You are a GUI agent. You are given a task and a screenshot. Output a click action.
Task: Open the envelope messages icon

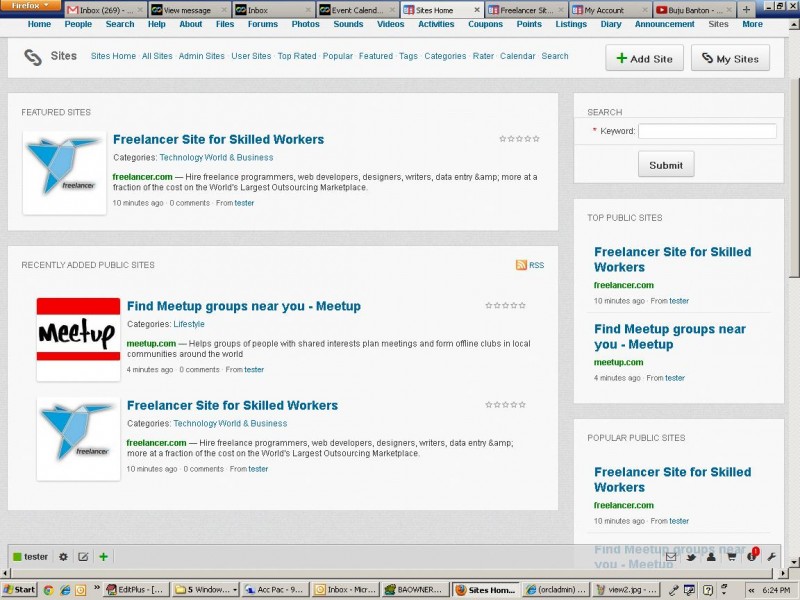coord(671,557)
